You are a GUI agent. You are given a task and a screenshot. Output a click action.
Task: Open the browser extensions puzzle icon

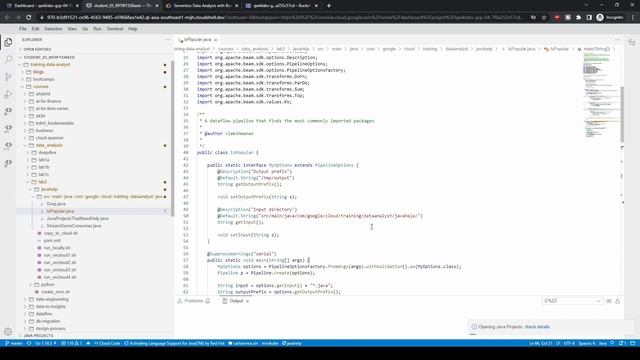(x=578, y=18)
